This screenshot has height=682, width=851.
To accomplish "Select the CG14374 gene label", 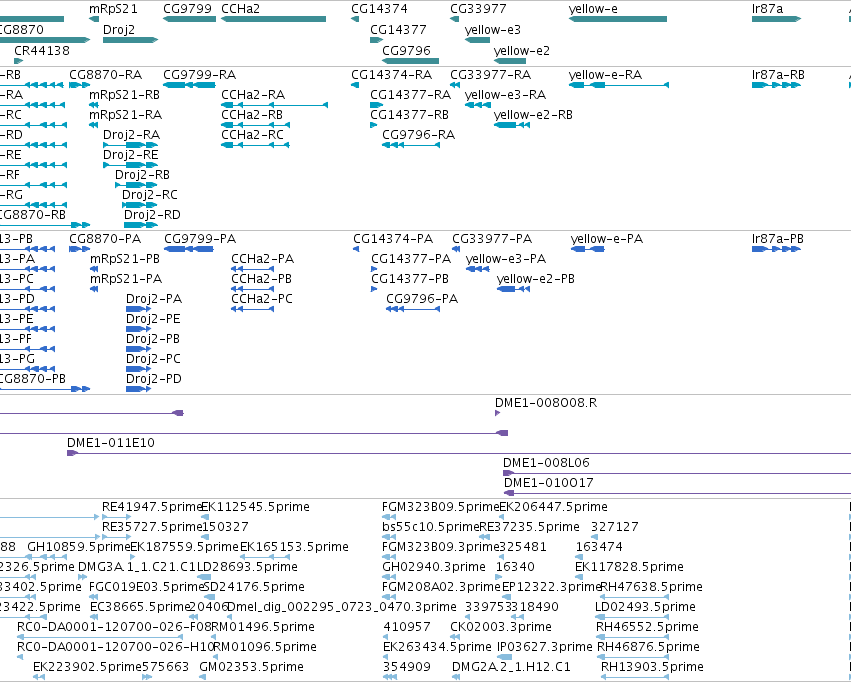I will (x=379, y=9).
